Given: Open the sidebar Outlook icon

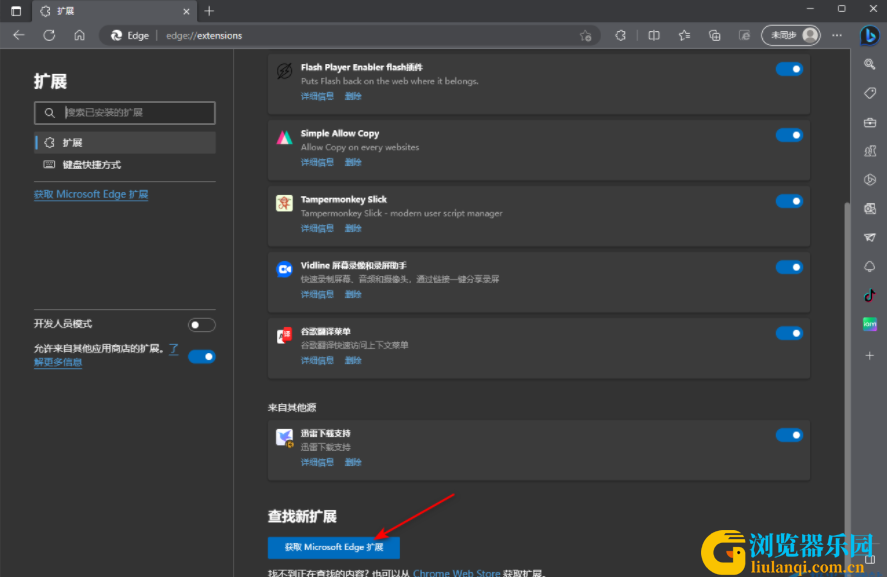Looking at the screenshot, I should (x=870, y=209).
